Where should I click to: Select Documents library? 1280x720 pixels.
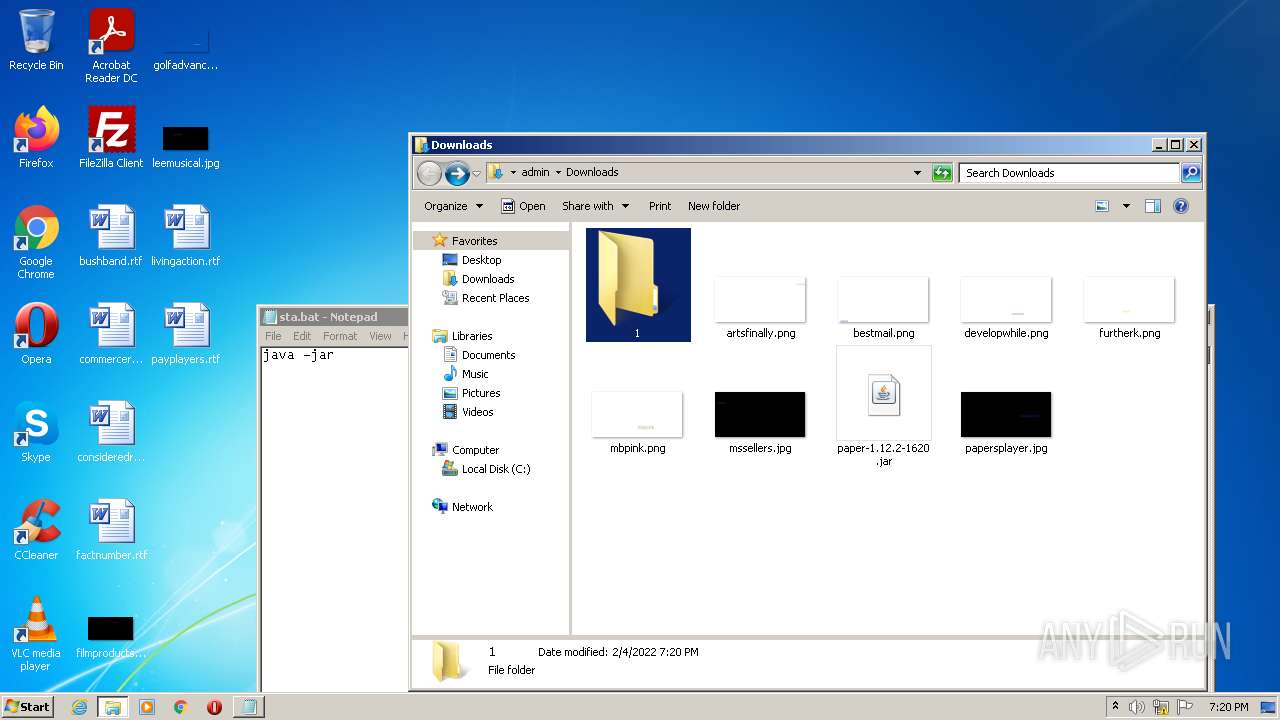pyautogui.click(x=488, y=355)
